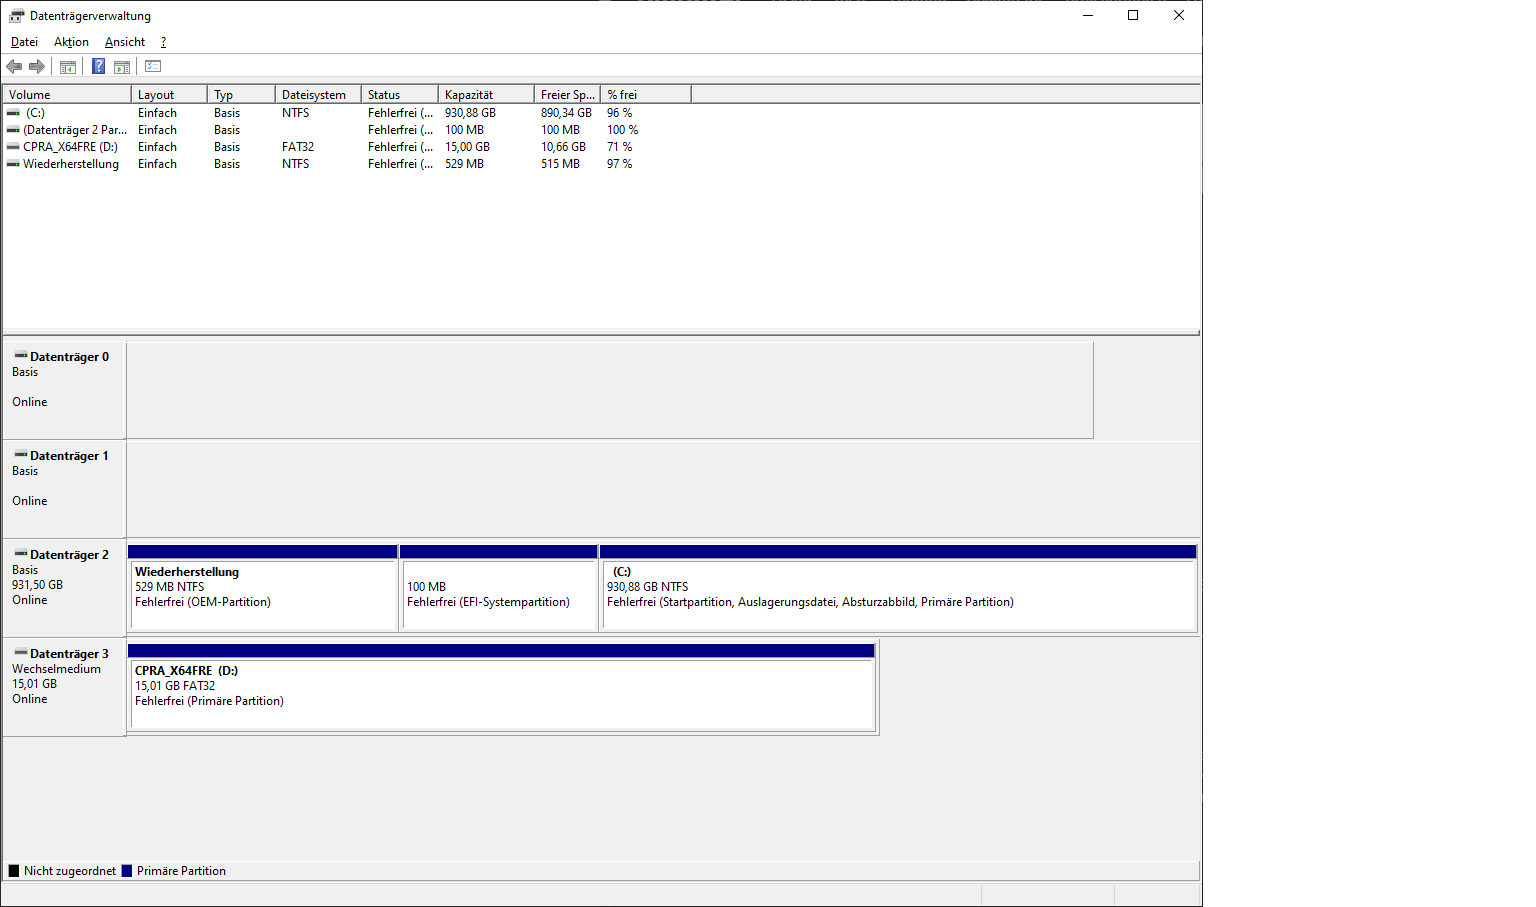The width and height of the screenshot is (1536, 907).
Task: Select the CPRA_X64FRE (D:) volume name
Action: pyautogui.click(x=70, y=147)
